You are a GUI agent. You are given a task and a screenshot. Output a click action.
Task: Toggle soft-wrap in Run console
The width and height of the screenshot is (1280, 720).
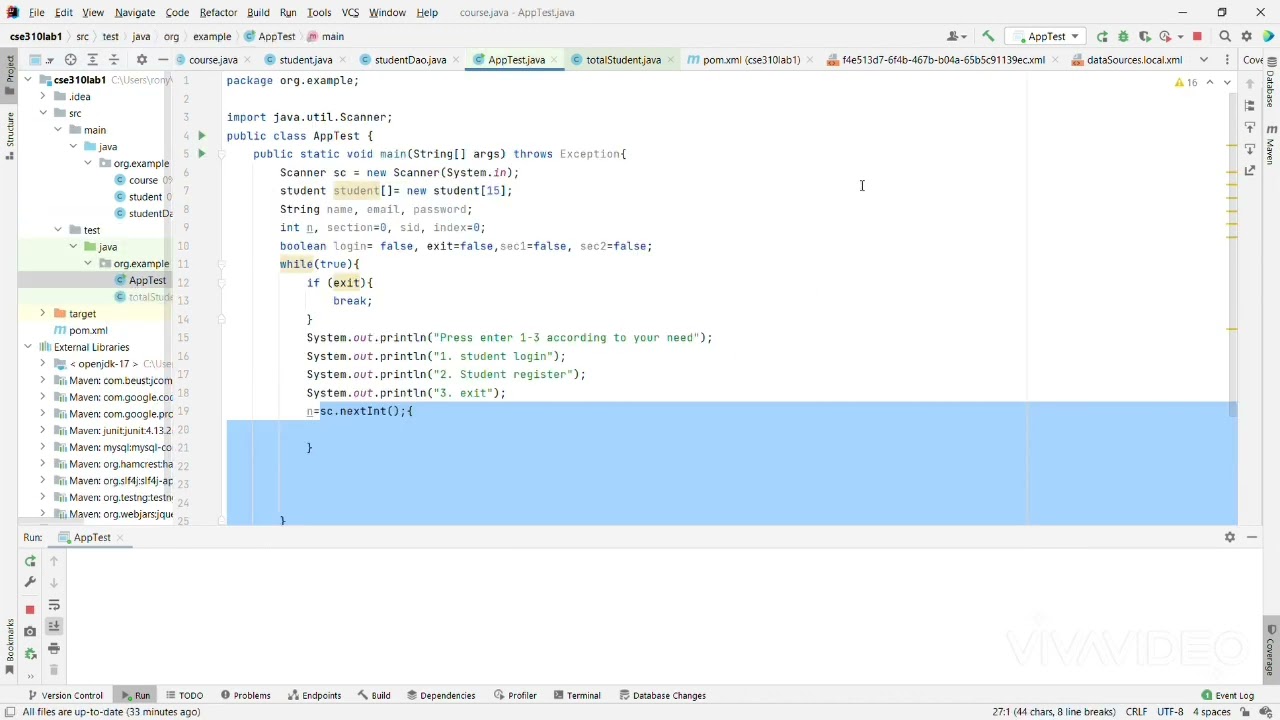pos(54,605)
